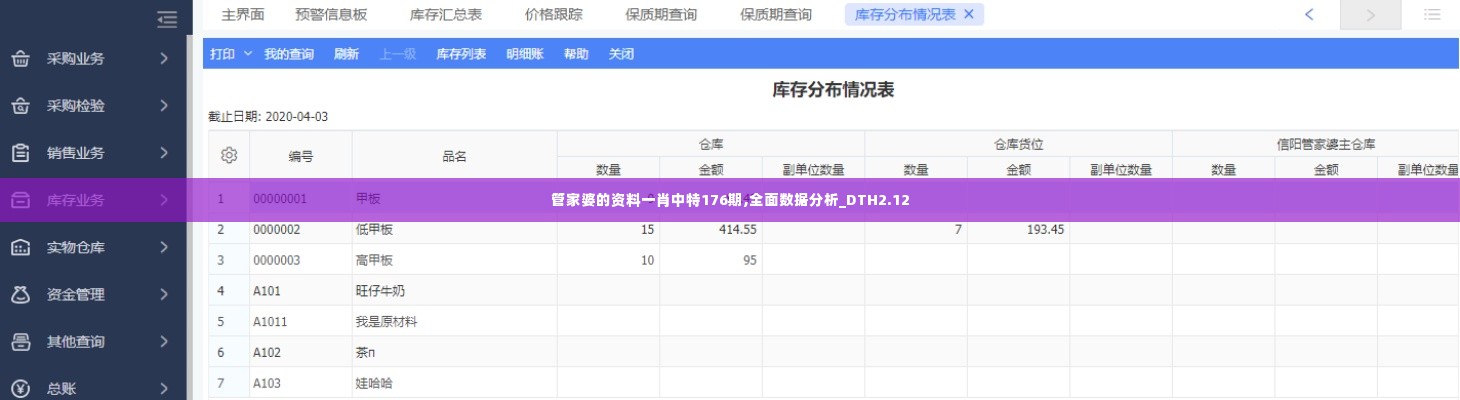Open table column settings gear icon
The height and width of the screenshot is (400, 1460).
tap(228, 156)
